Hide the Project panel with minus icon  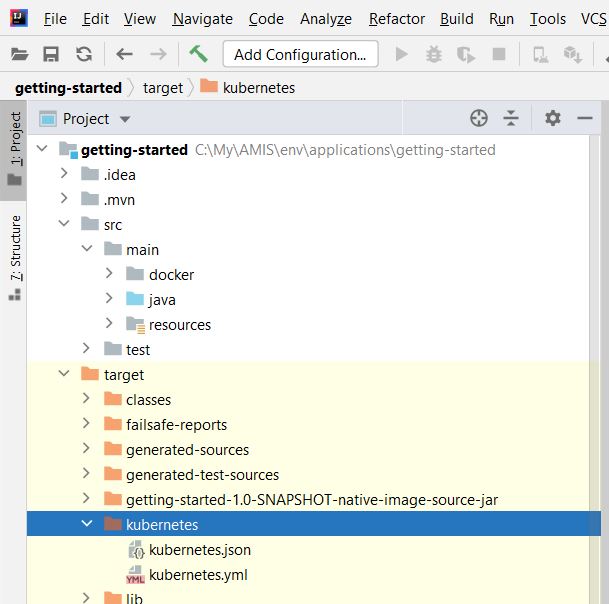[x=585, y=119]
